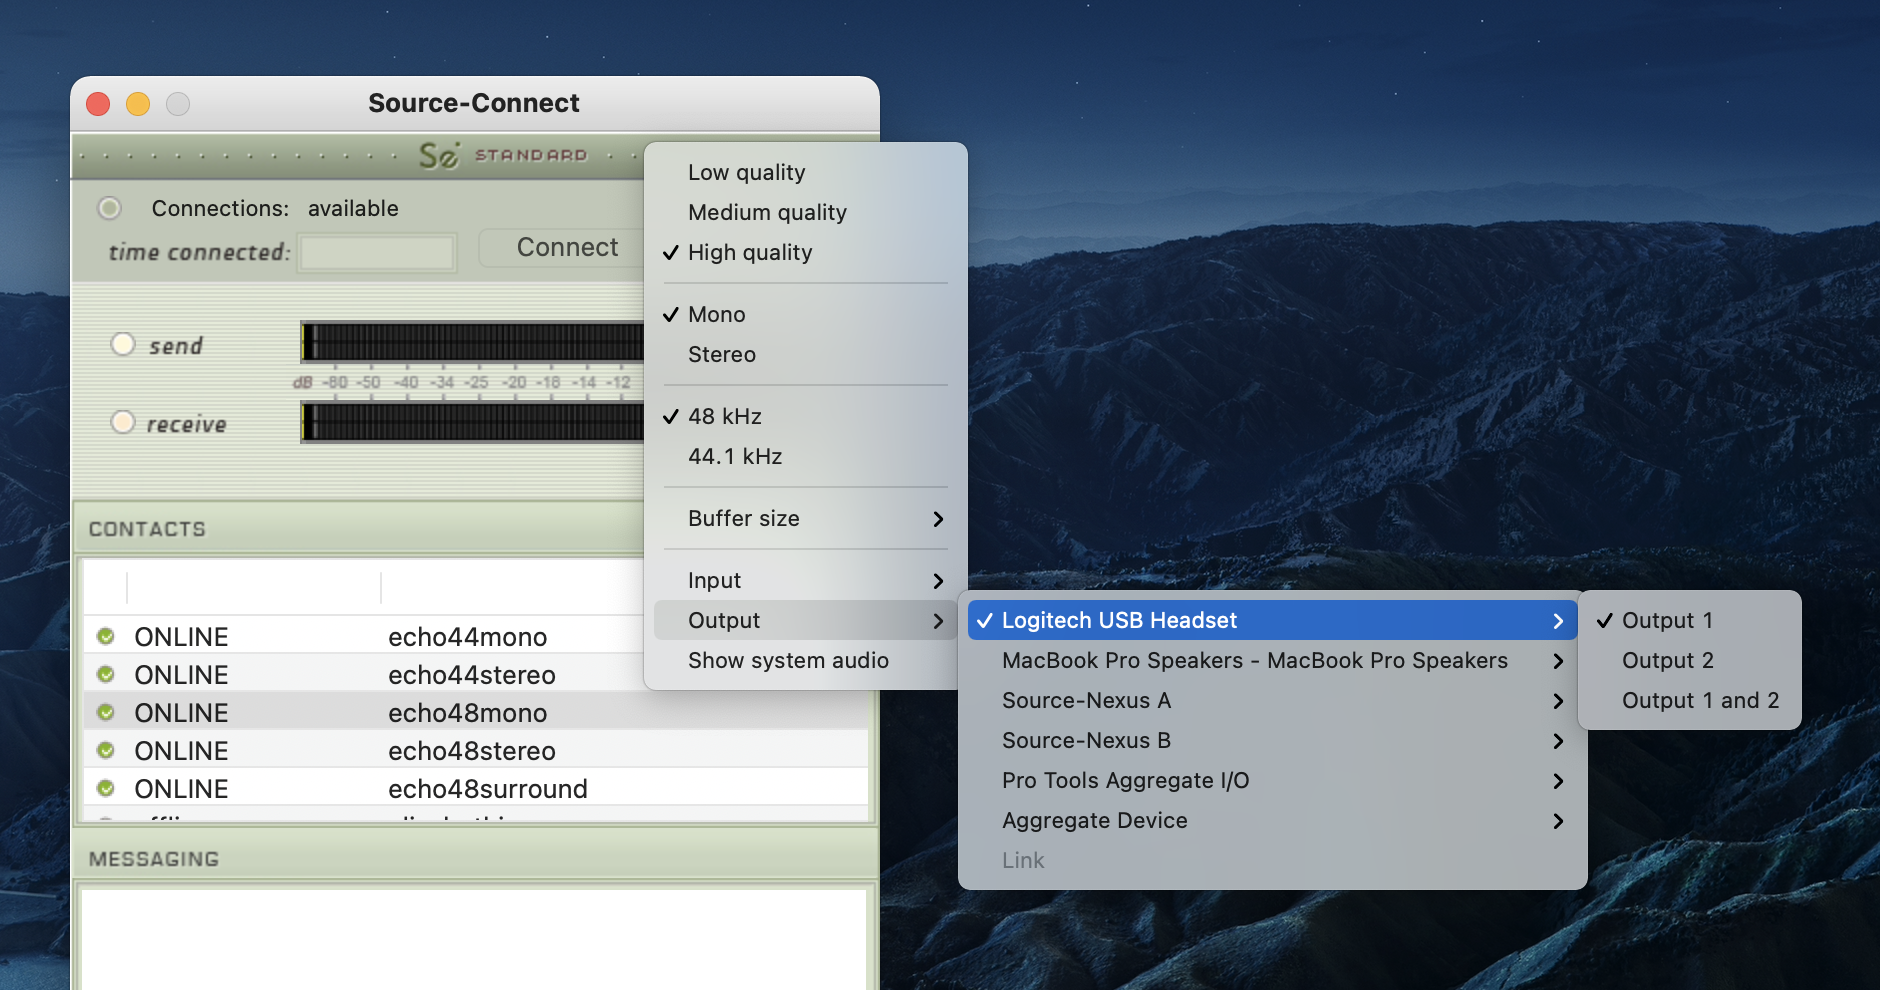Click the green status icon for echo48mono
This screenshot has height=990, width=1880.
click(x=106, y=713)
